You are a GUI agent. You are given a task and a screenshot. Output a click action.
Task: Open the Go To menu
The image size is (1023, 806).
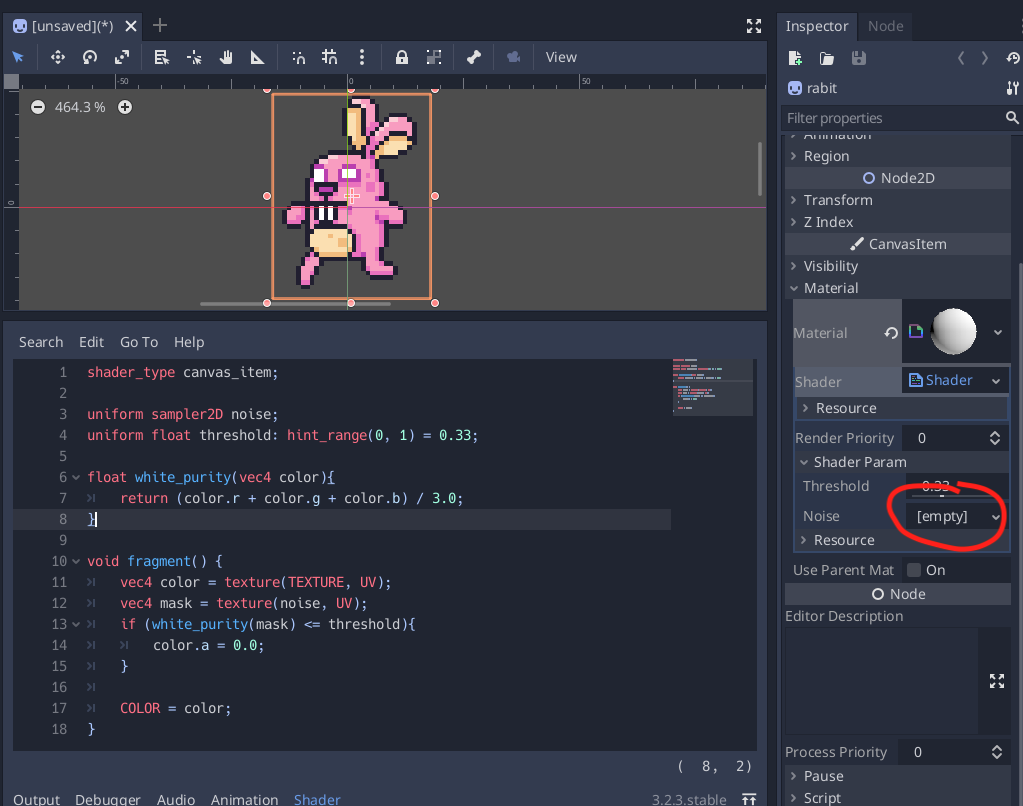(139, 342)
